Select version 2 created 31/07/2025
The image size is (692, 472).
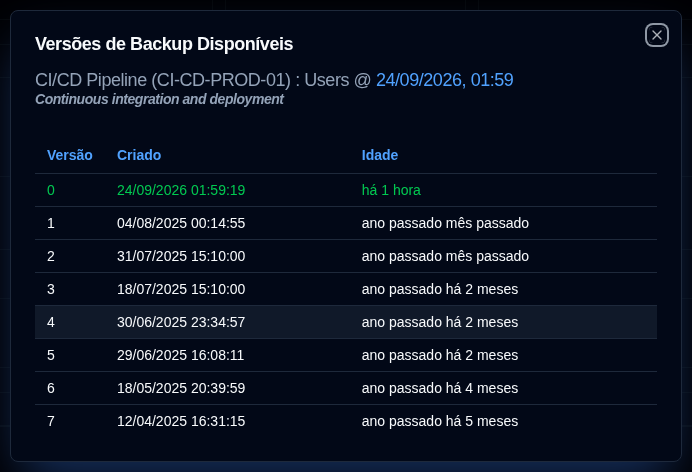click(x=346, y=256)
